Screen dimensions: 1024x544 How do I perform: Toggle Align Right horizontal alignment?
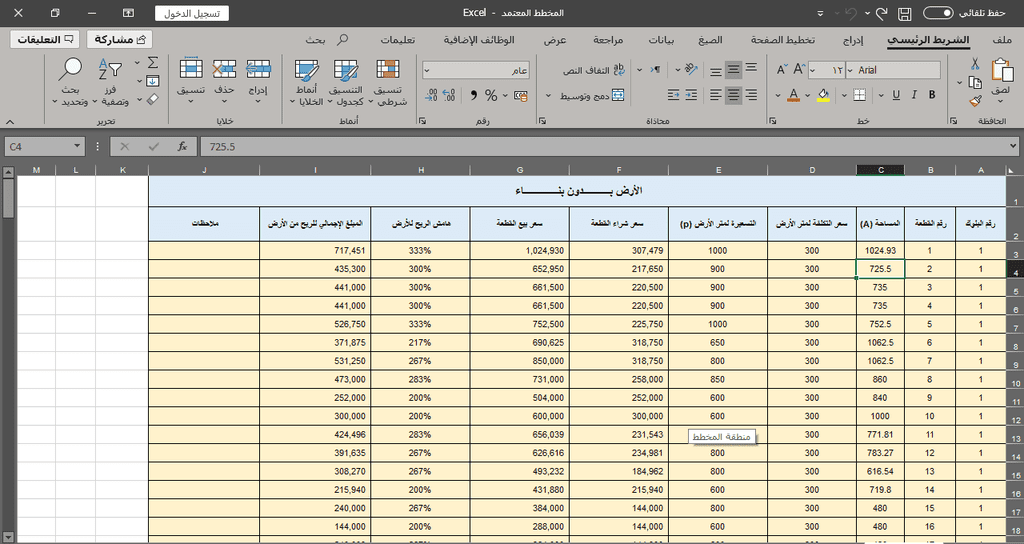(x=751, y=95)
